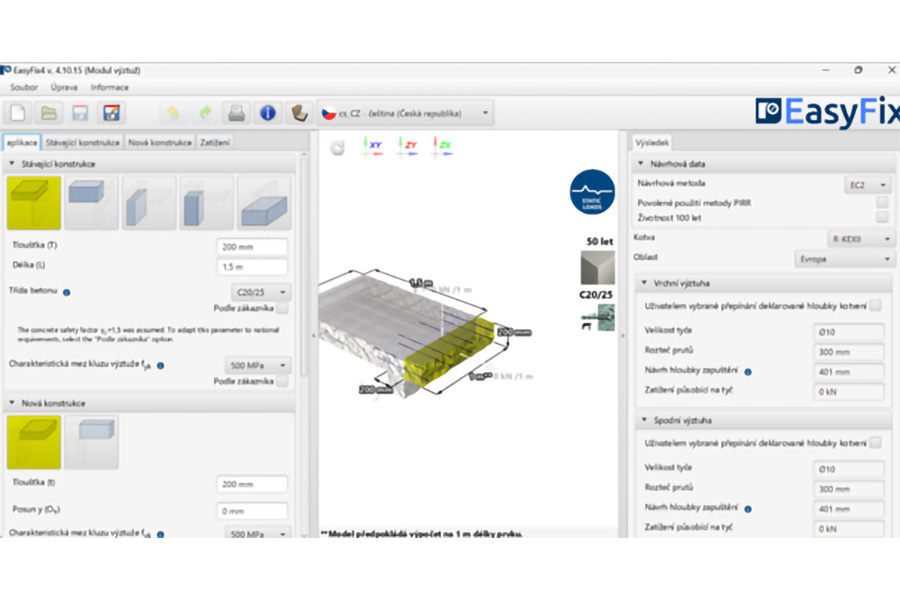Viewport: 900px width, 600px height.
Task: Open the language dropdown showing čeština
Action: point(405,113)
